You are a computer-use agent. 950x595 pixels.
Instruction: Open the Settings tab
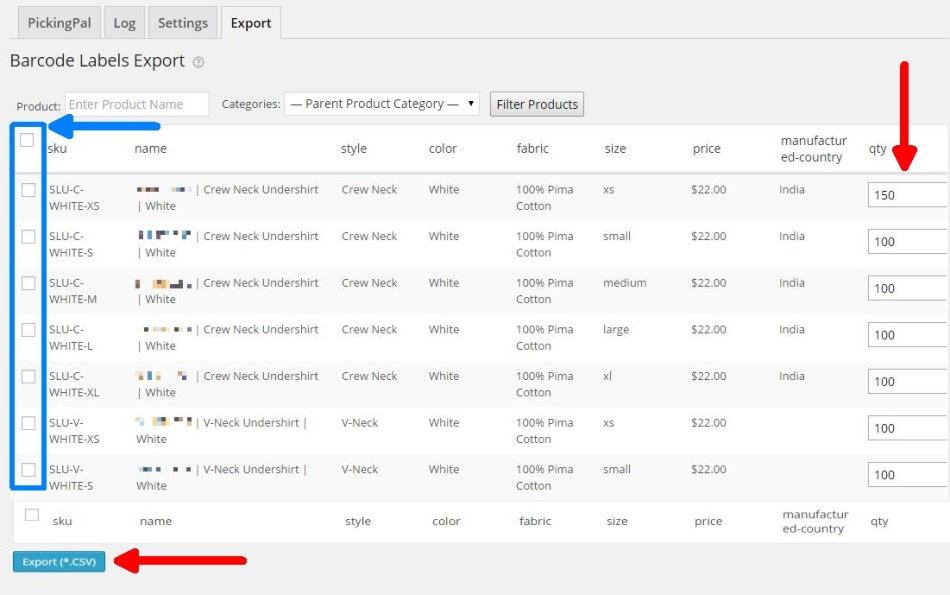(x=182, y=21)
